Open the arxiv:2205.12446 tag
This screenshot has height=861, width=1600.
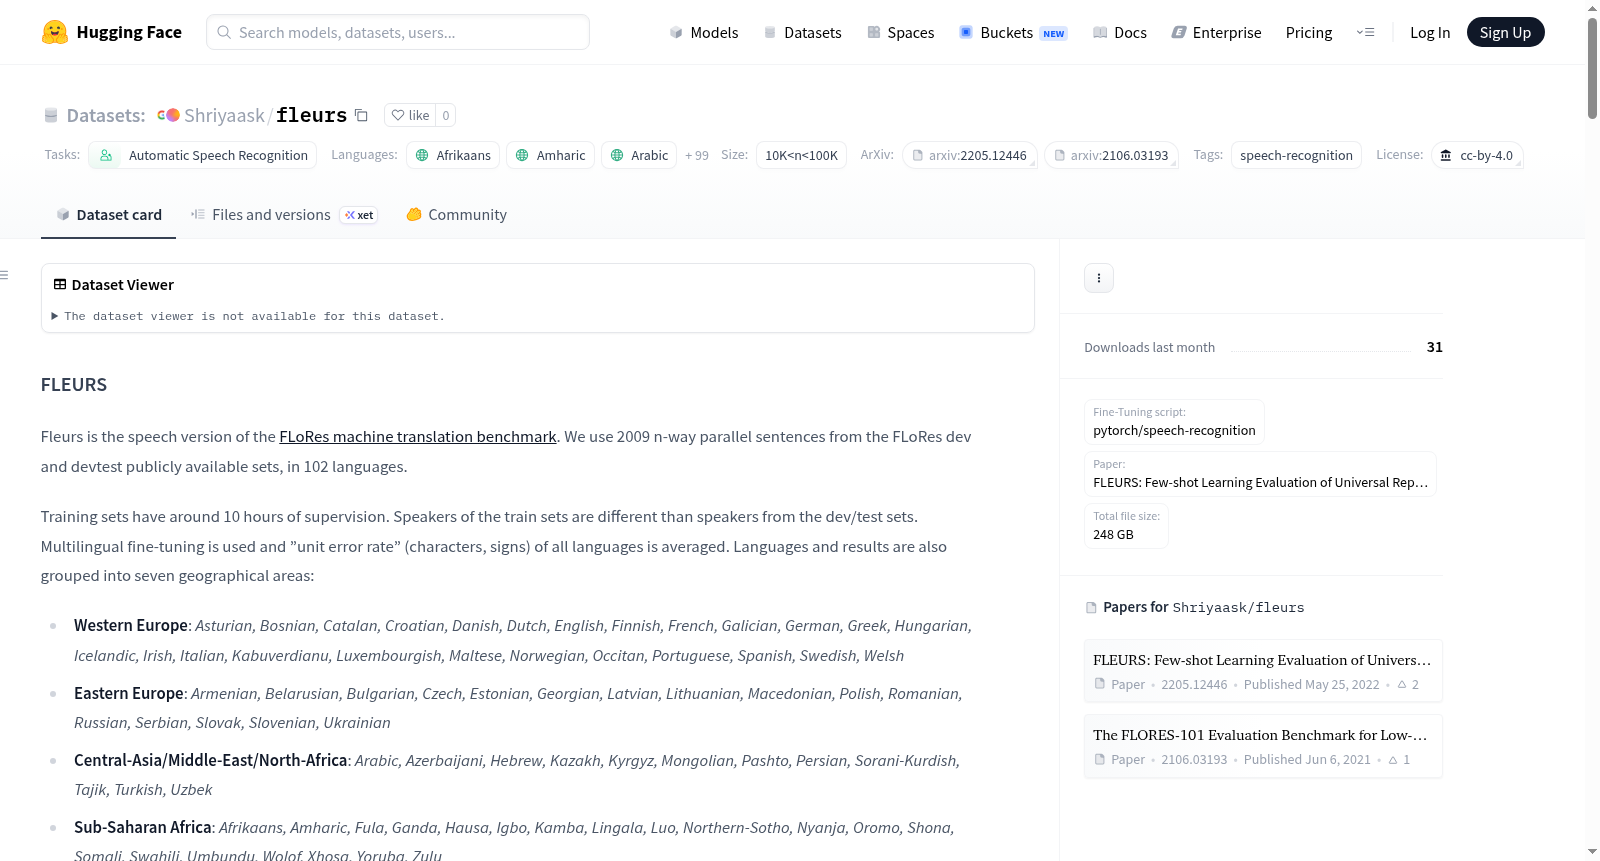[969, 155]
